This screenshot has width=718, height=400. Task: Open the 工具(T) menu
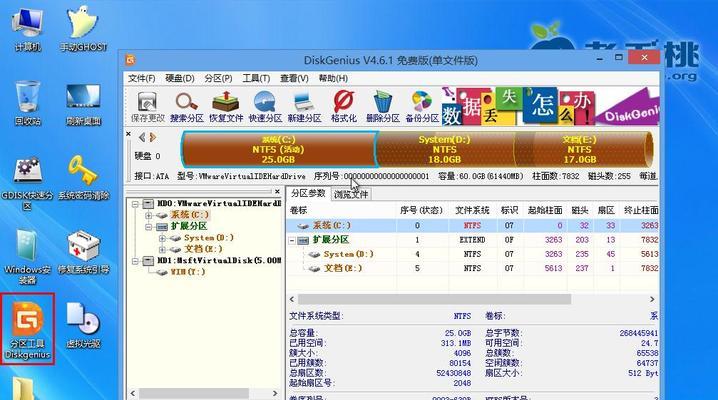click(256, 78)
